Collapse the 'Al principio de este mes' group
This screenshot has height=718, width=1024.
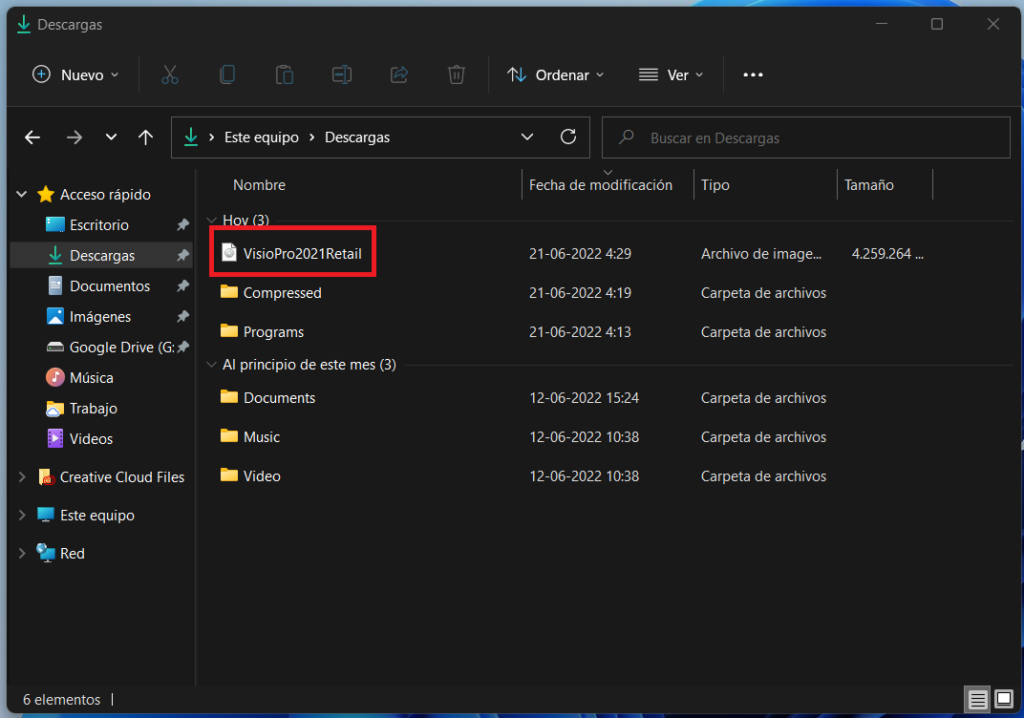[x=211, y=365]
